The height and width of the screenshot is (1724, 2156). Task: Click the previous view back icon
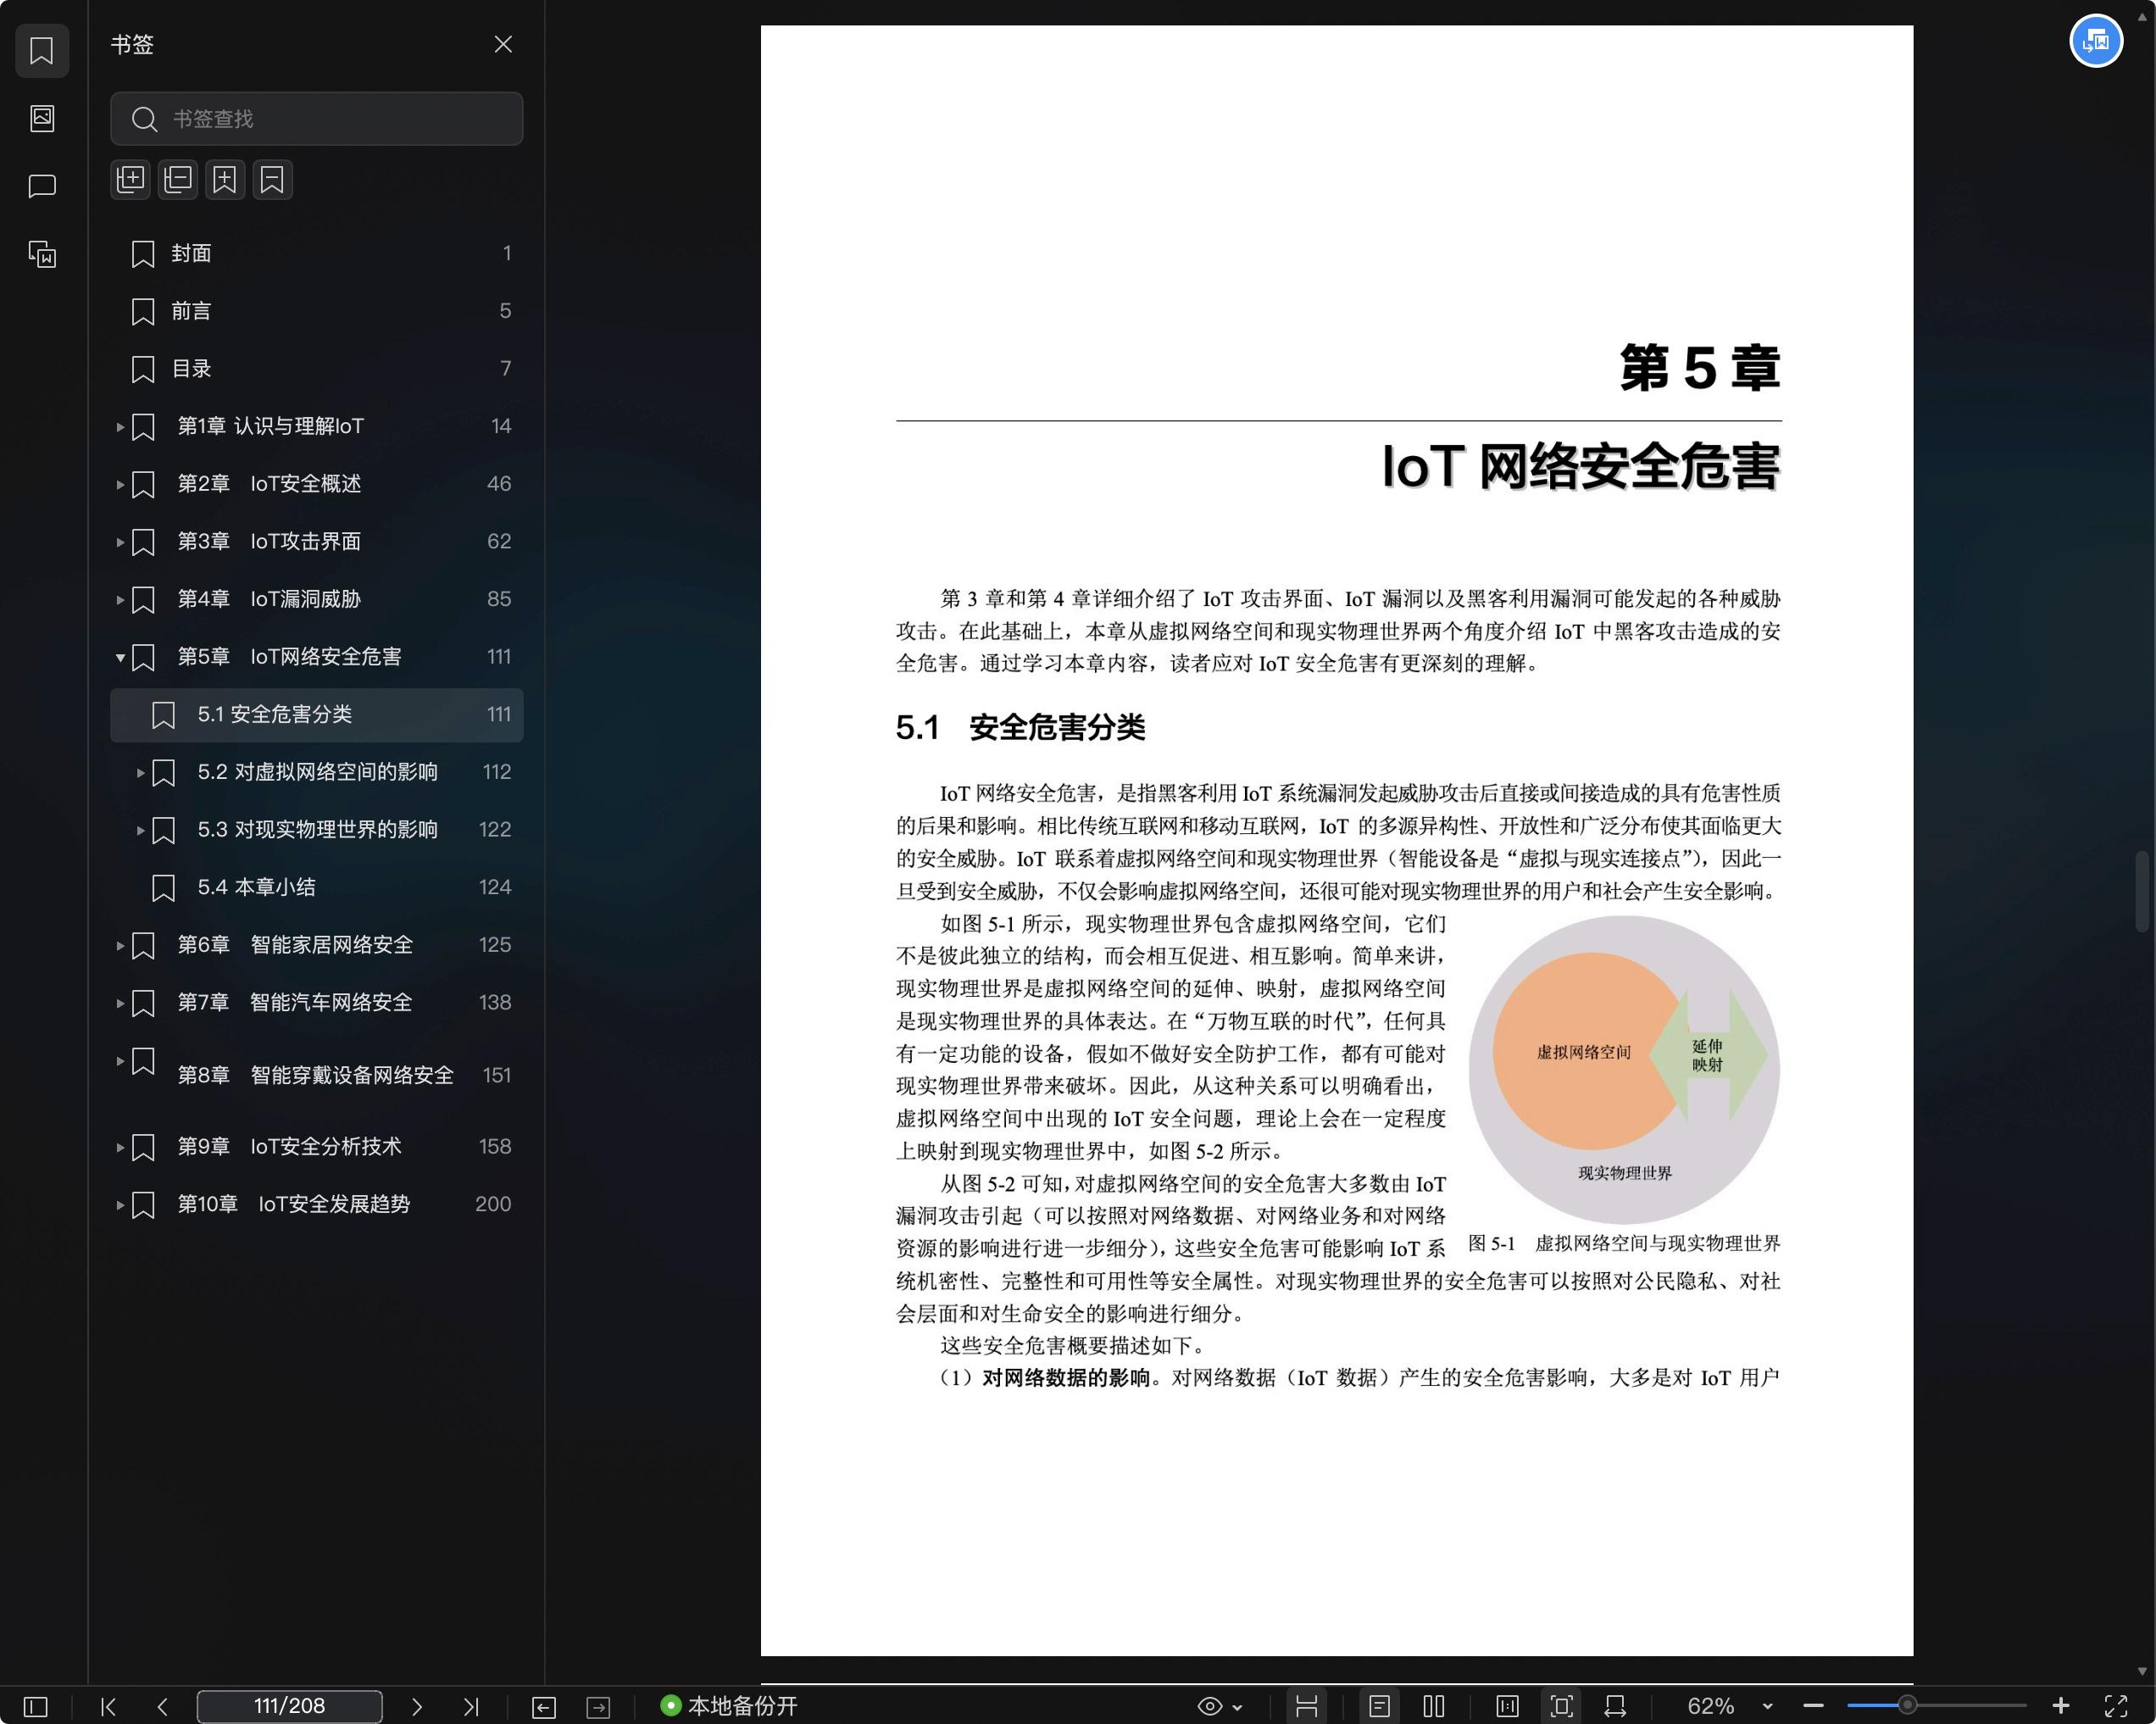[x=544, y=1707]
